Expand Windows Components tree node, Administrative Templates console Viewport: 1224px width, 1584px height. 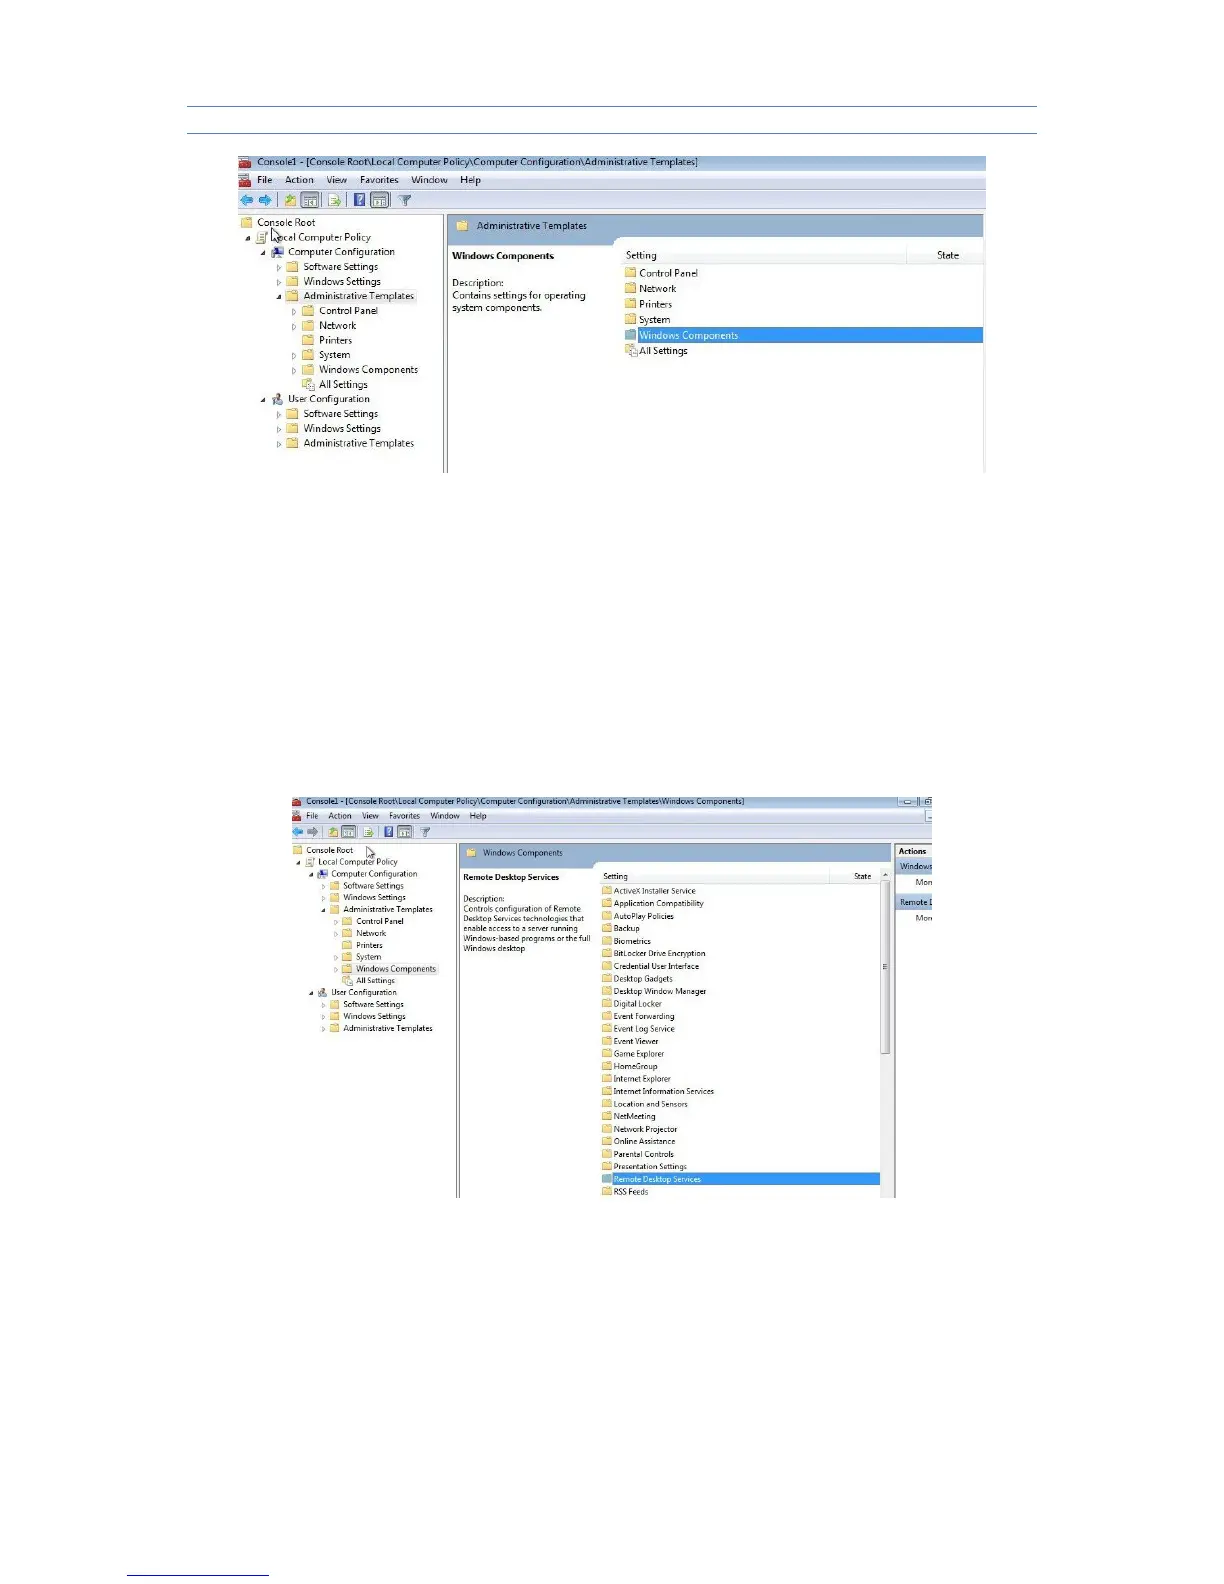tap(294, 371)
